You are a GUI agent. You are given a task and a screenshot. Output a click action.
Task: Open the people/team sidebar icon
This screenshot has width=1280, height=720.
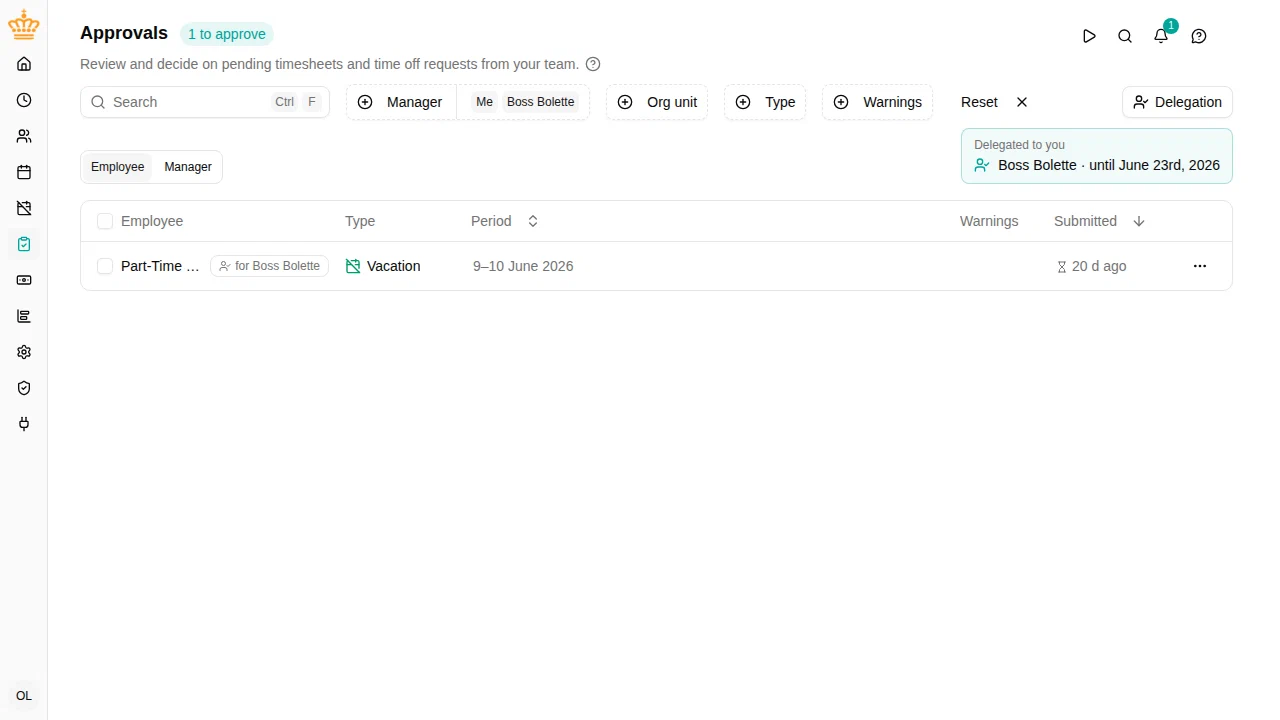pyautogui.click(x=24, y=136)
